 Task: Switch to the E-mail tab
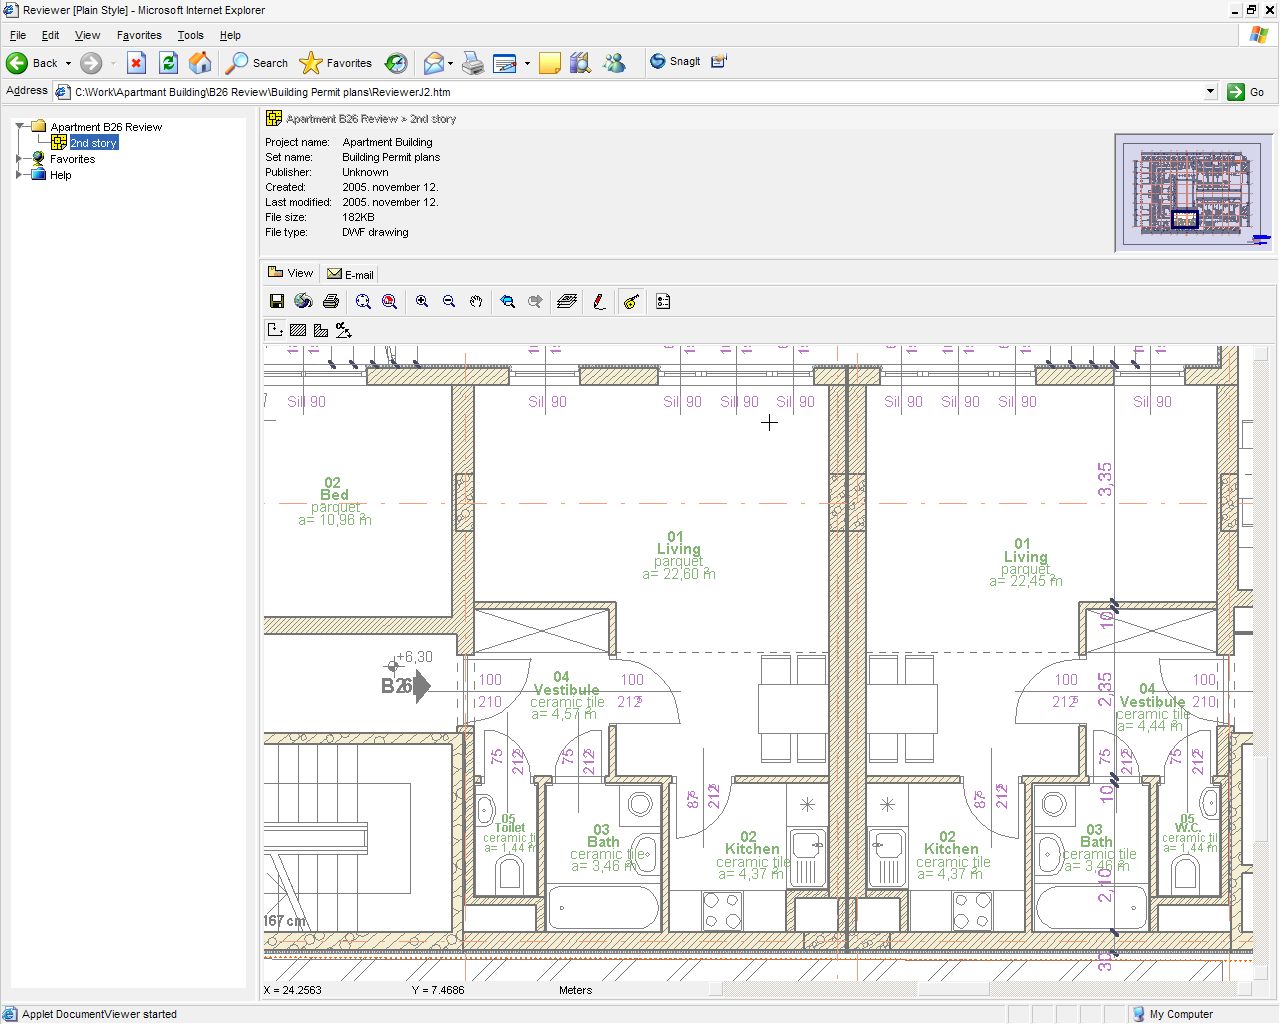tap(350, 274)
